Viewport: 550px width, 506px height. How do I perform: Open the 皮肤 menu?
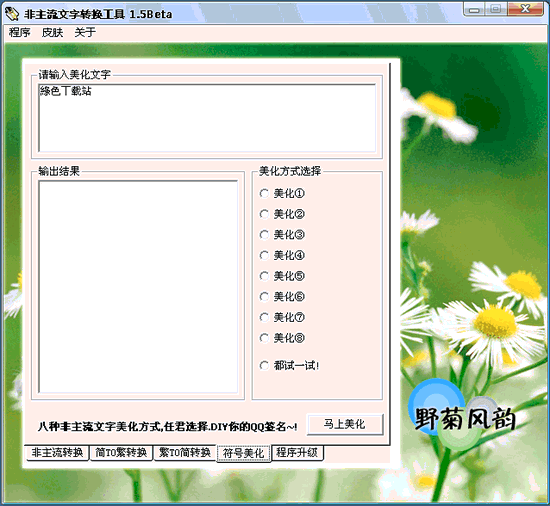click(x=52, y=32)
